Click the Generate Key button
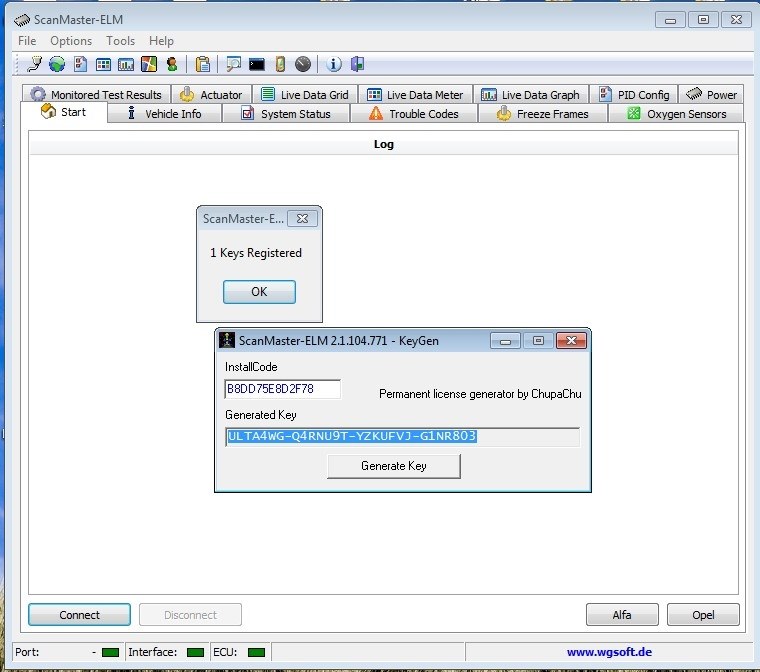Viewport: 760px width, 672px height. [x=393, y=466]
